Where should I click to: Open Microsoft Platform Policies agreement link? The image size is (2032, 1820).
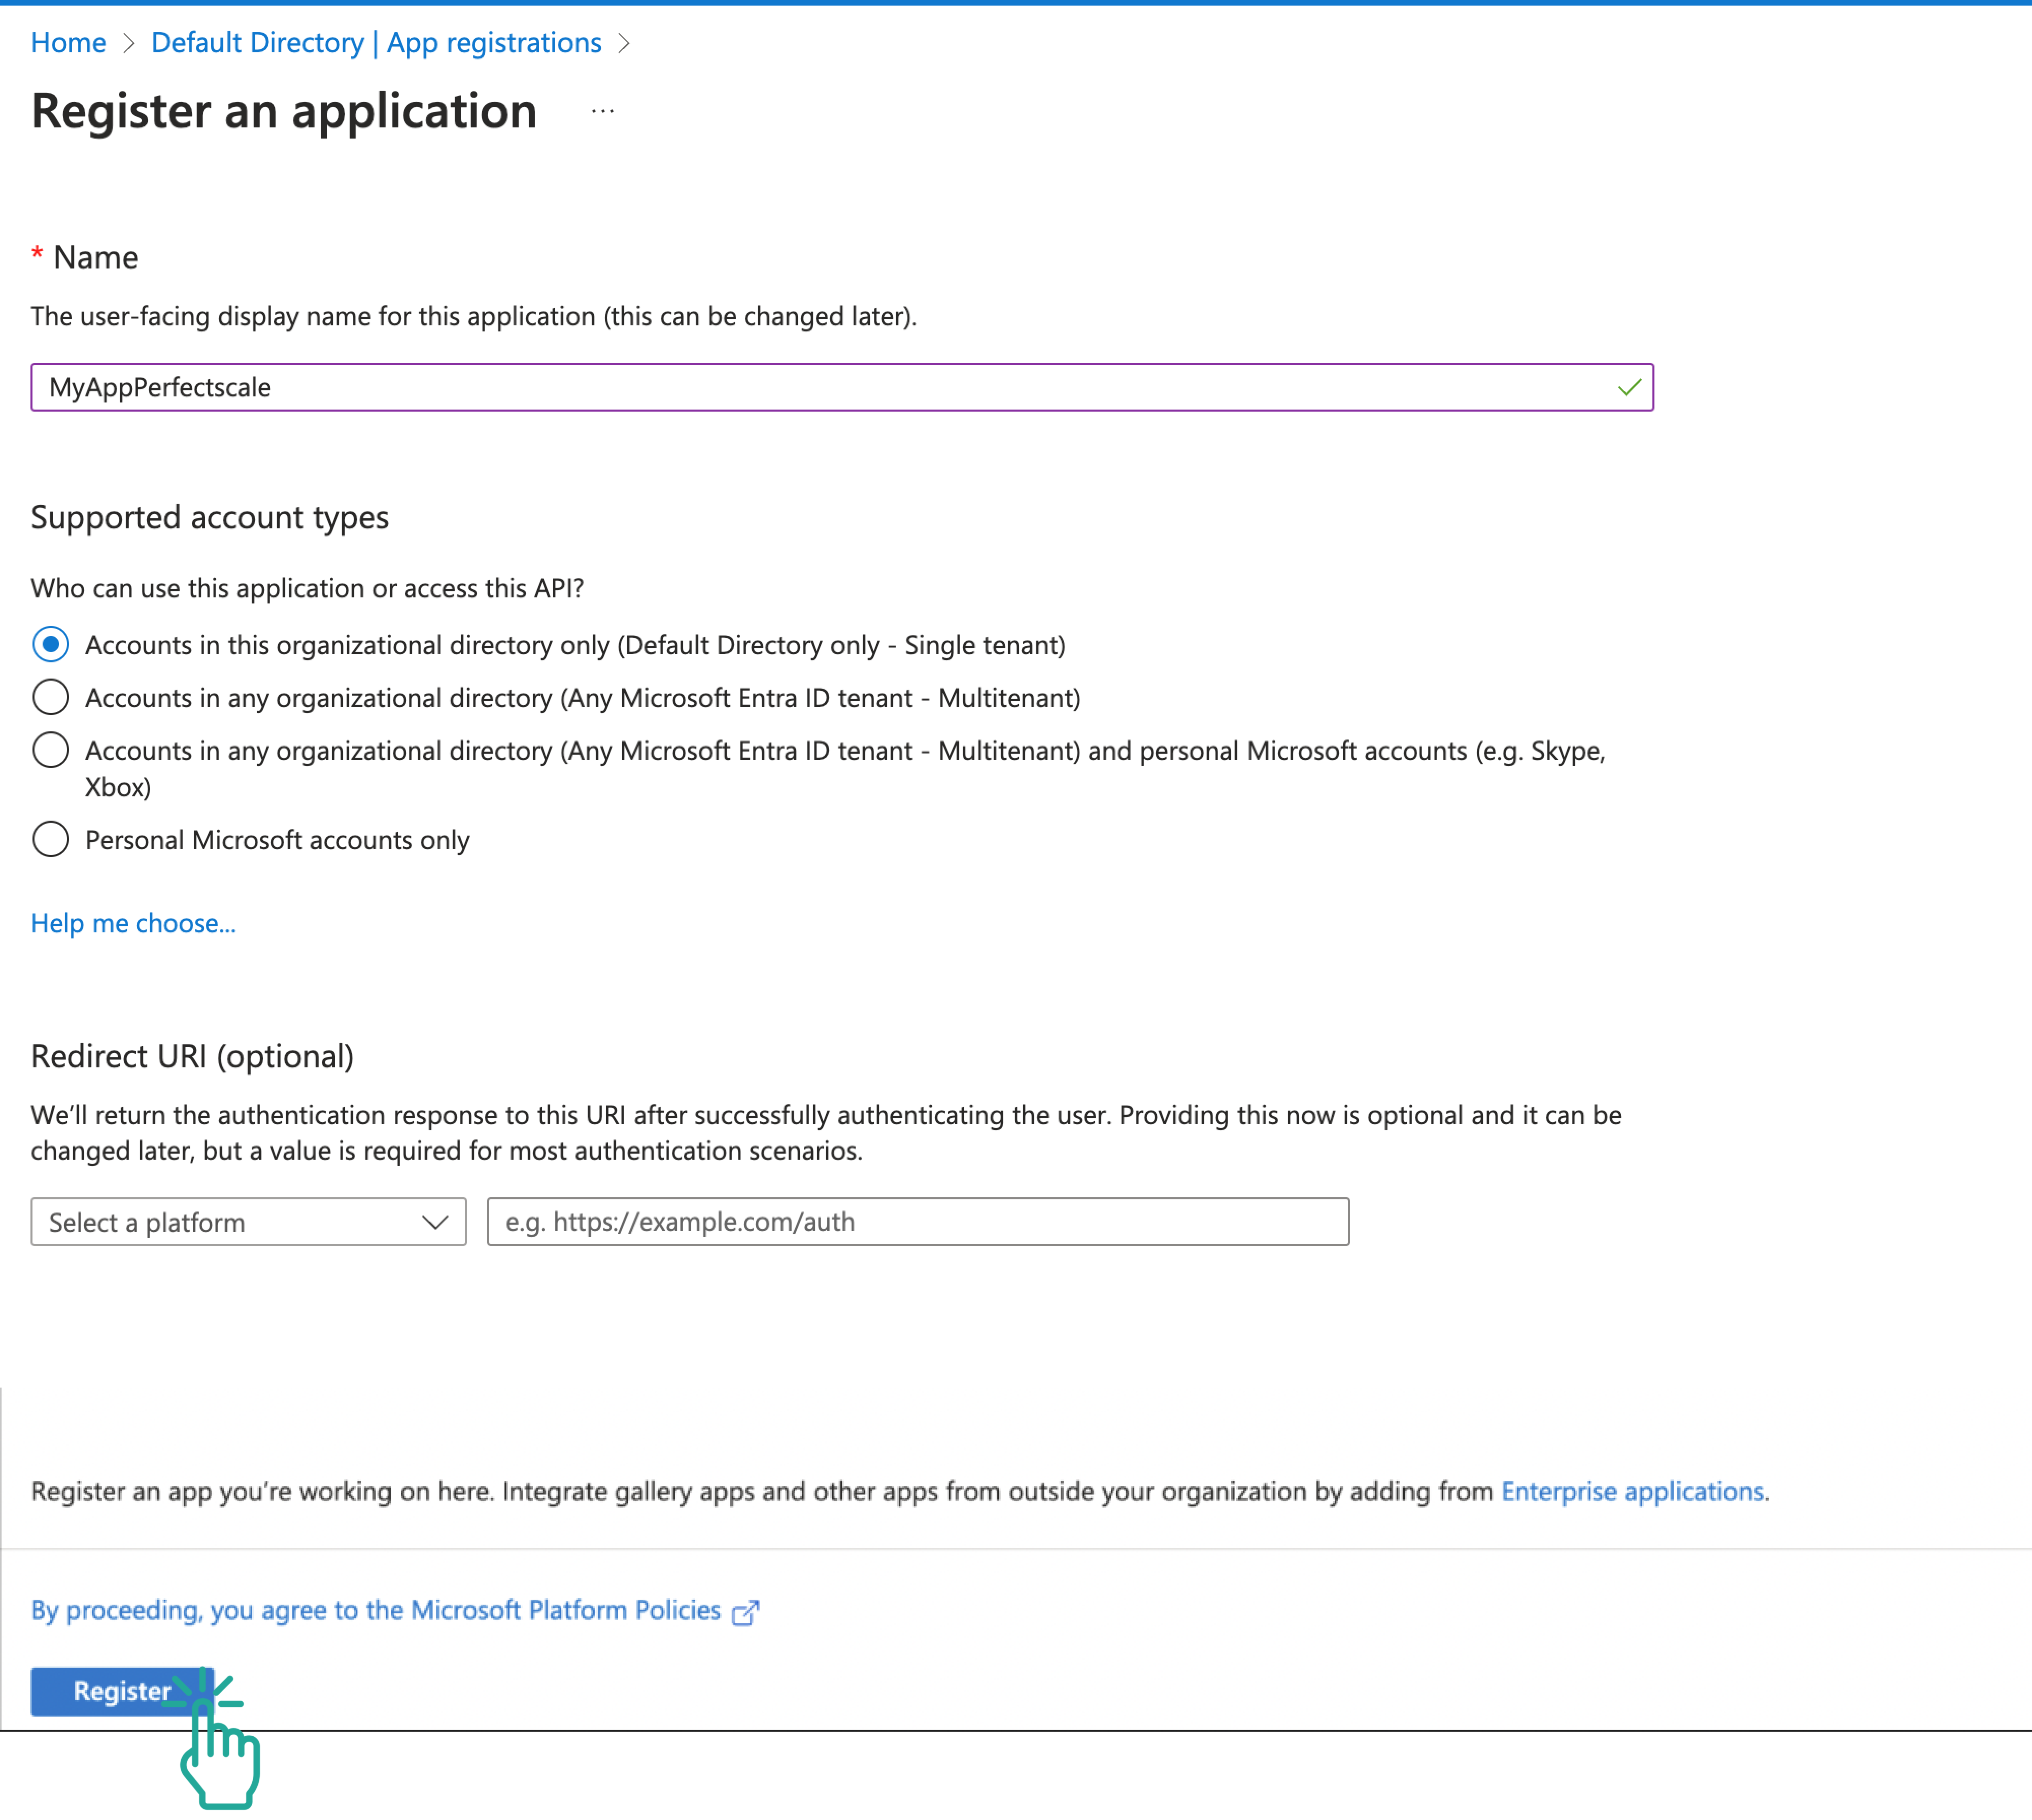pos(376,1610)
